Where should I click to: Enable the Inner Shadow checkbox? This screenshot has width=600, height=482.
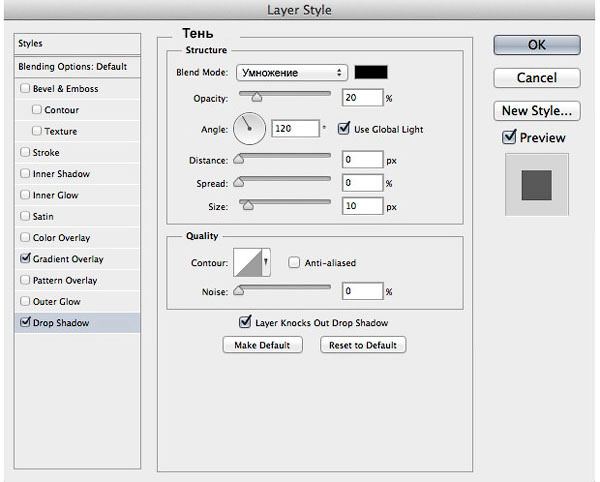click(25, 173)
